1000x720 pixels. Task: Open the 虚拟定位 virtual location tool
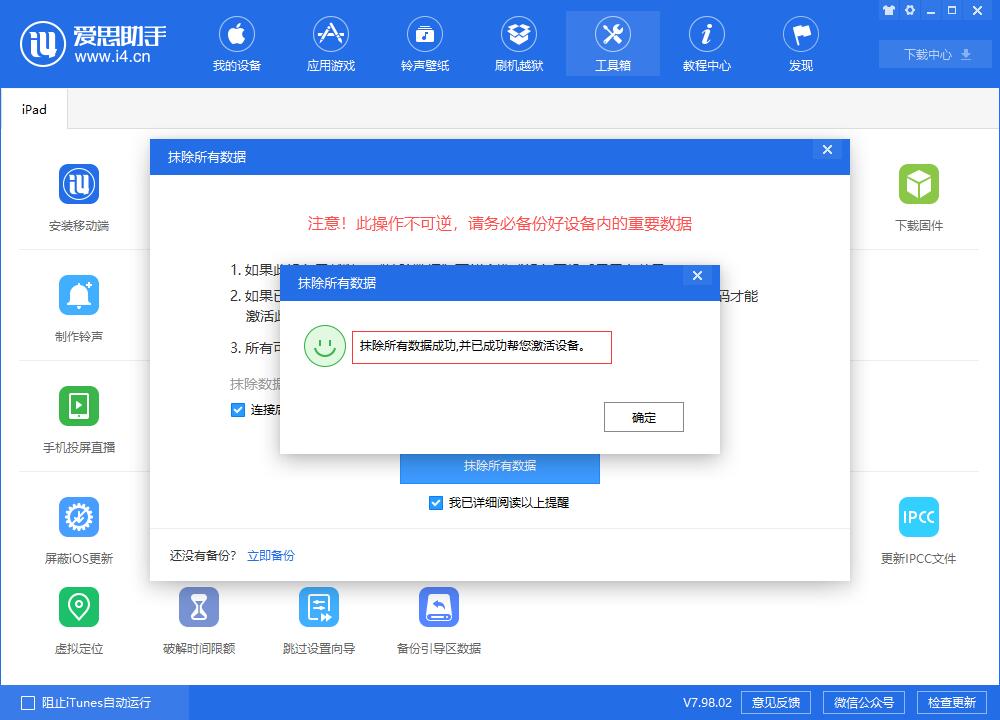[x=79, y=618]
